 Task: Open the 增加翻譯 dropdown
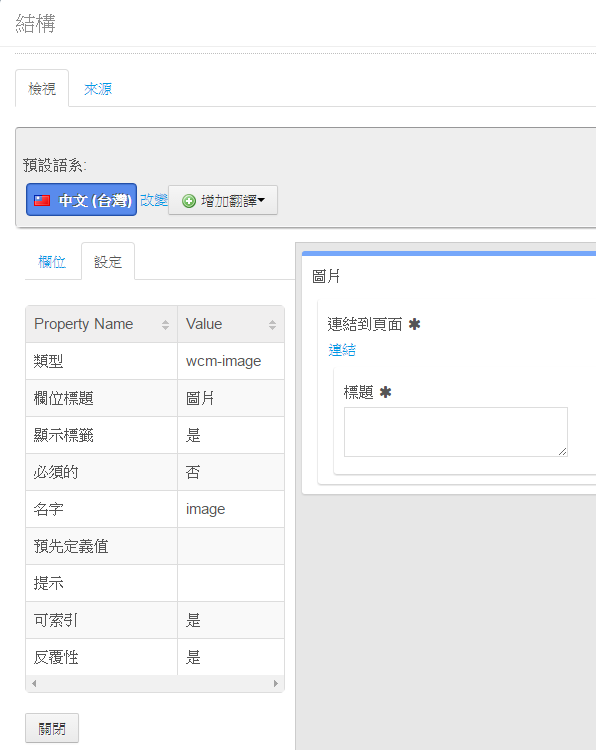pyautogui.click(x=223, y=200)
